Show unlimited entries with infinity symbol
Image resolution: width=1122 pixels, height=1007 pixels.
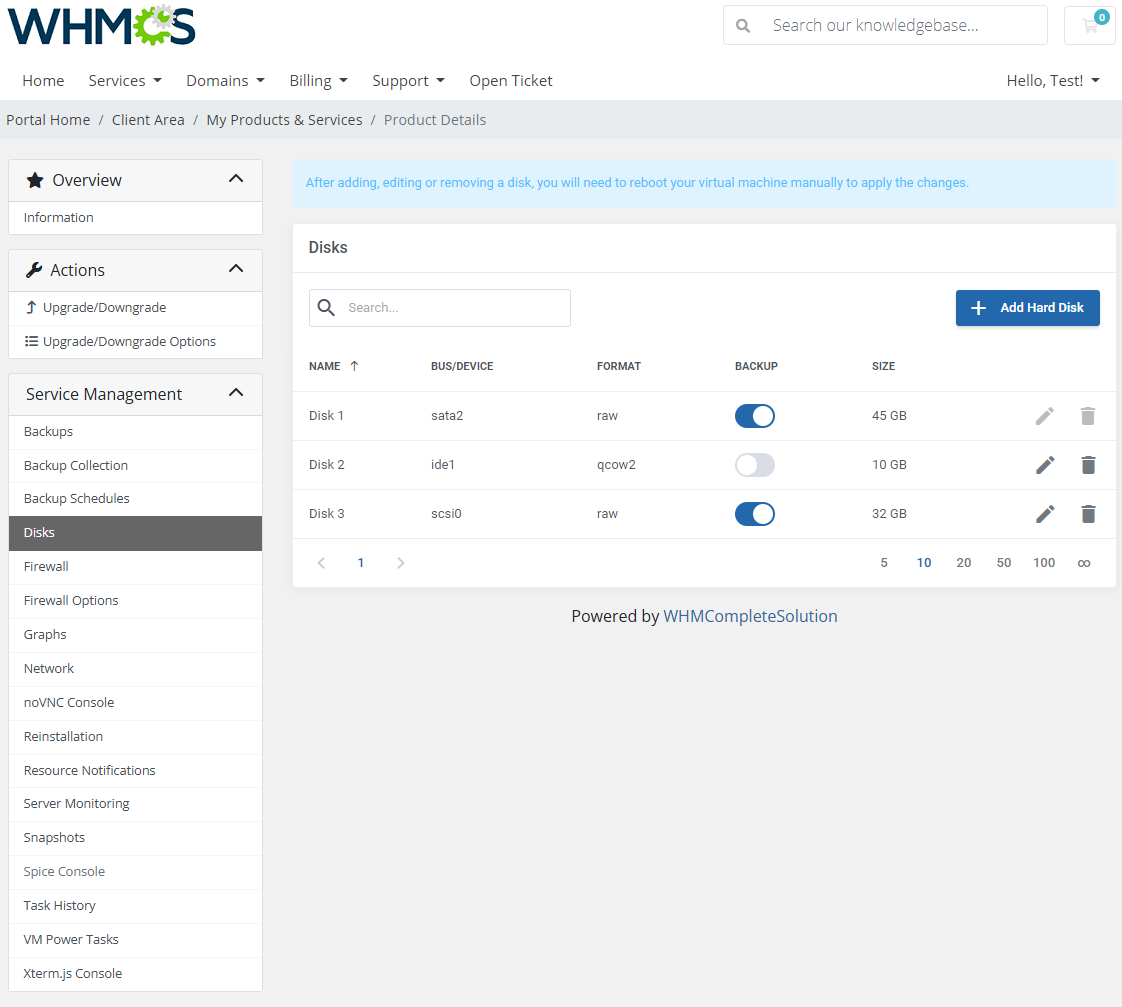point(1084,563)
